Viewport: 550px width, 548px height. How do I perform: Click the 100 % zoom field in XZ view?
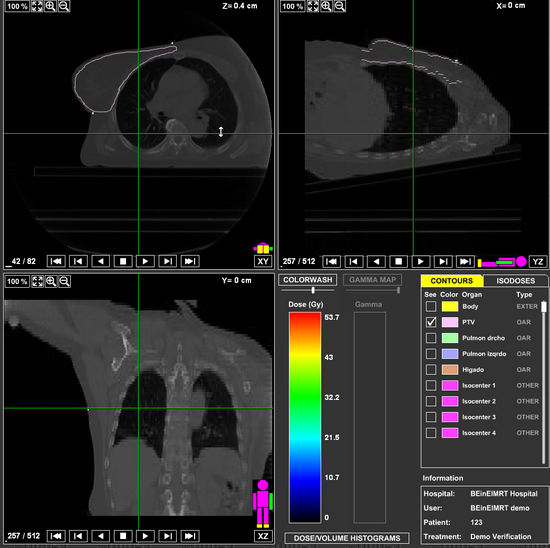coord(17,281)
